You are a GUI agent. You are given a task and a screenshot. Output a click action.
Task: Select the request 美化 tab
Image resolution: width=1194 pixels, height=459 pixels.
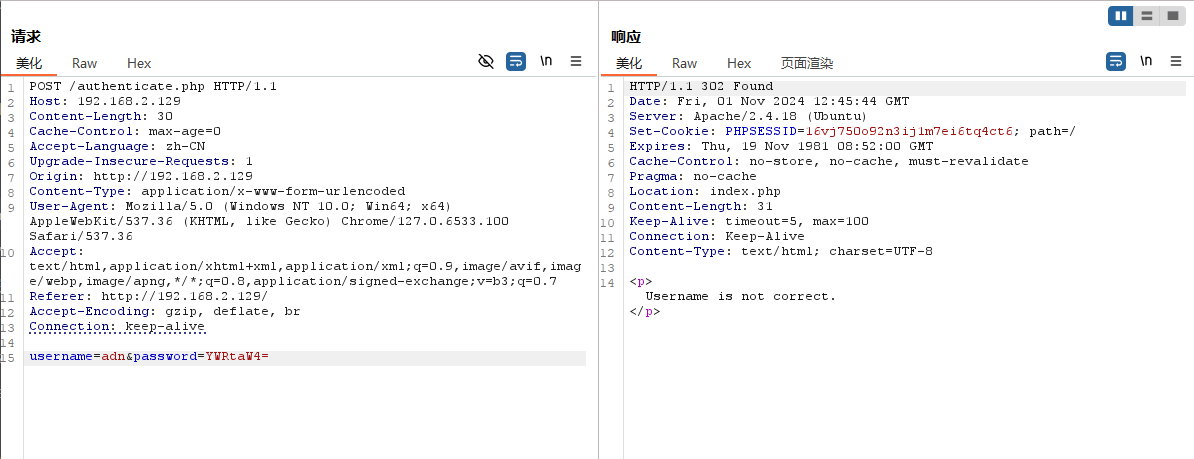(29, 63)
